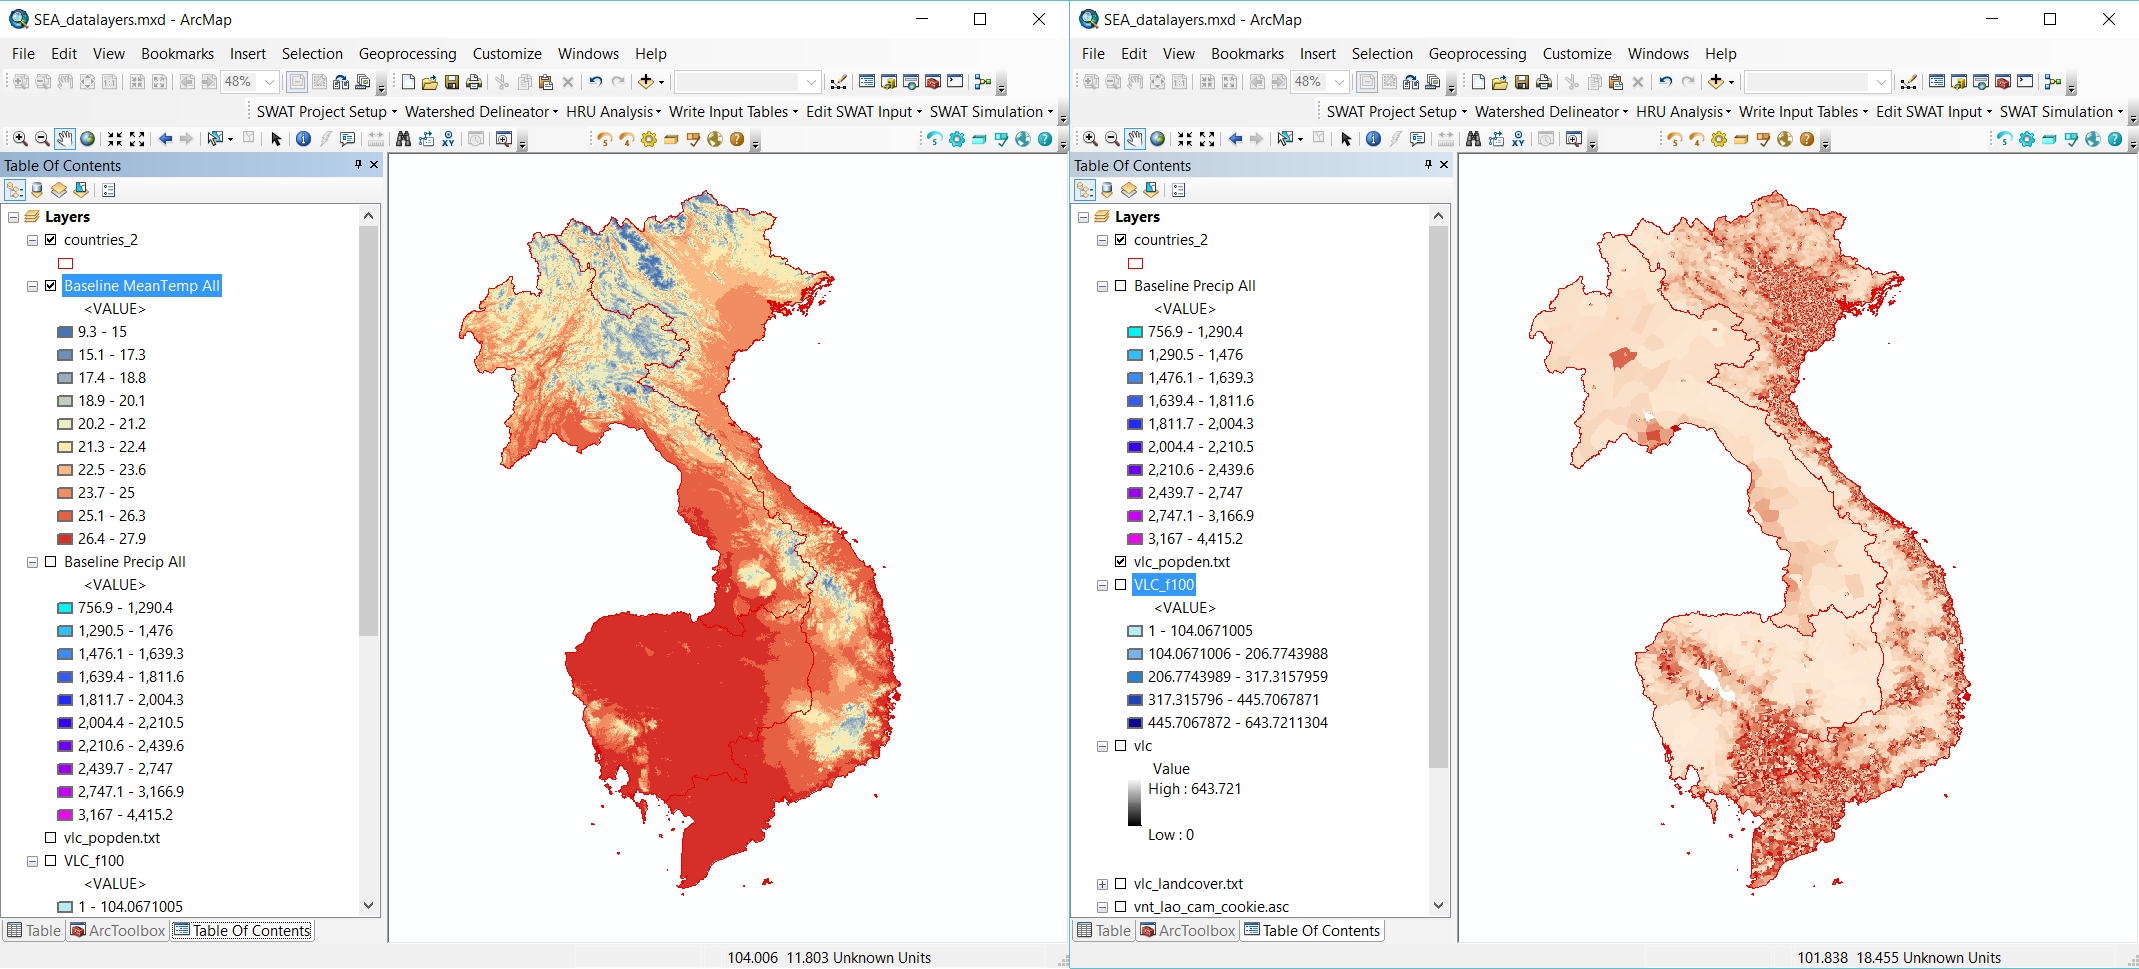Open a map document in left window
Screen dimensions: 2139x969
430,82
